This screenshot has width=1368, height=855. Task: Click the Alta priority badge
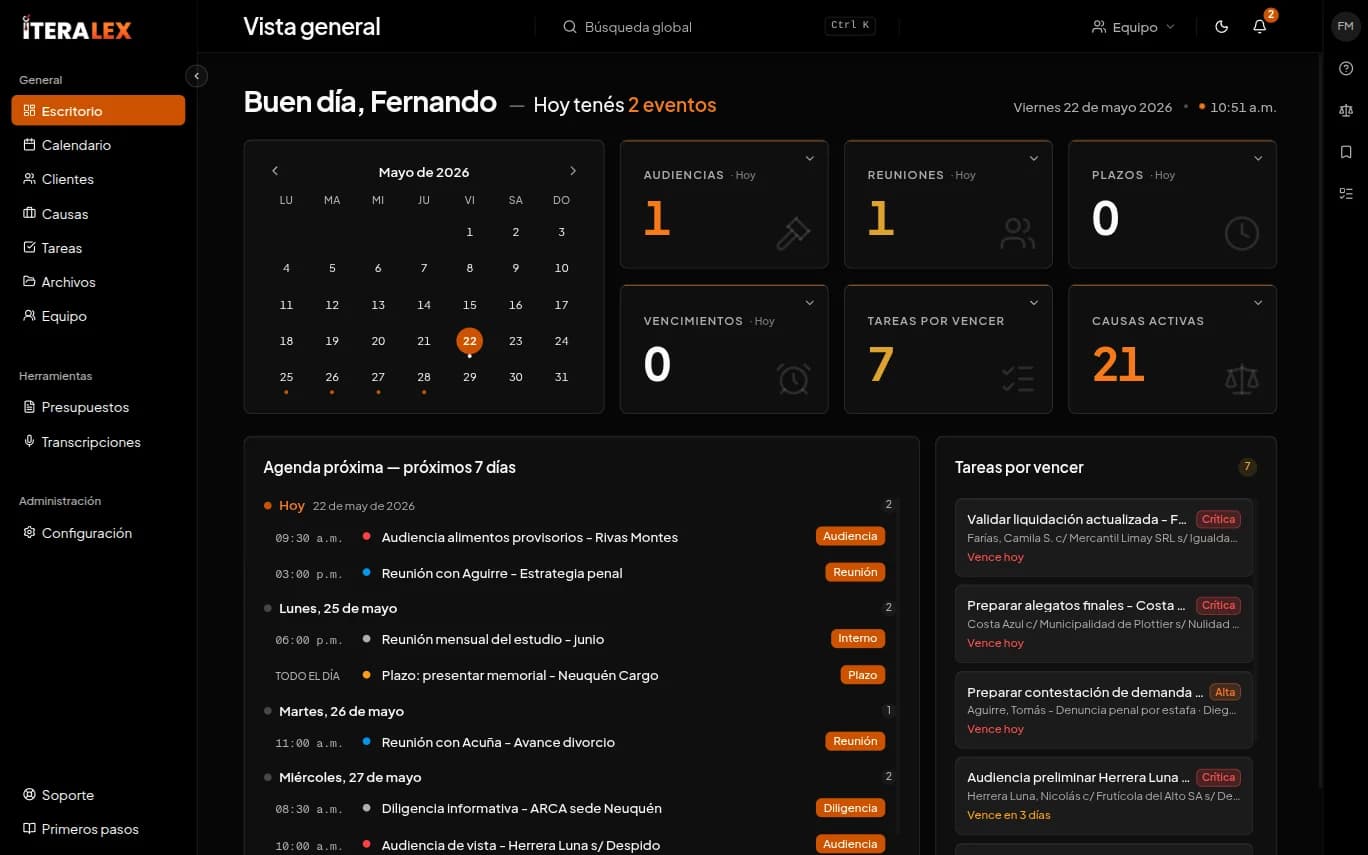click(x=1225, y=692)
